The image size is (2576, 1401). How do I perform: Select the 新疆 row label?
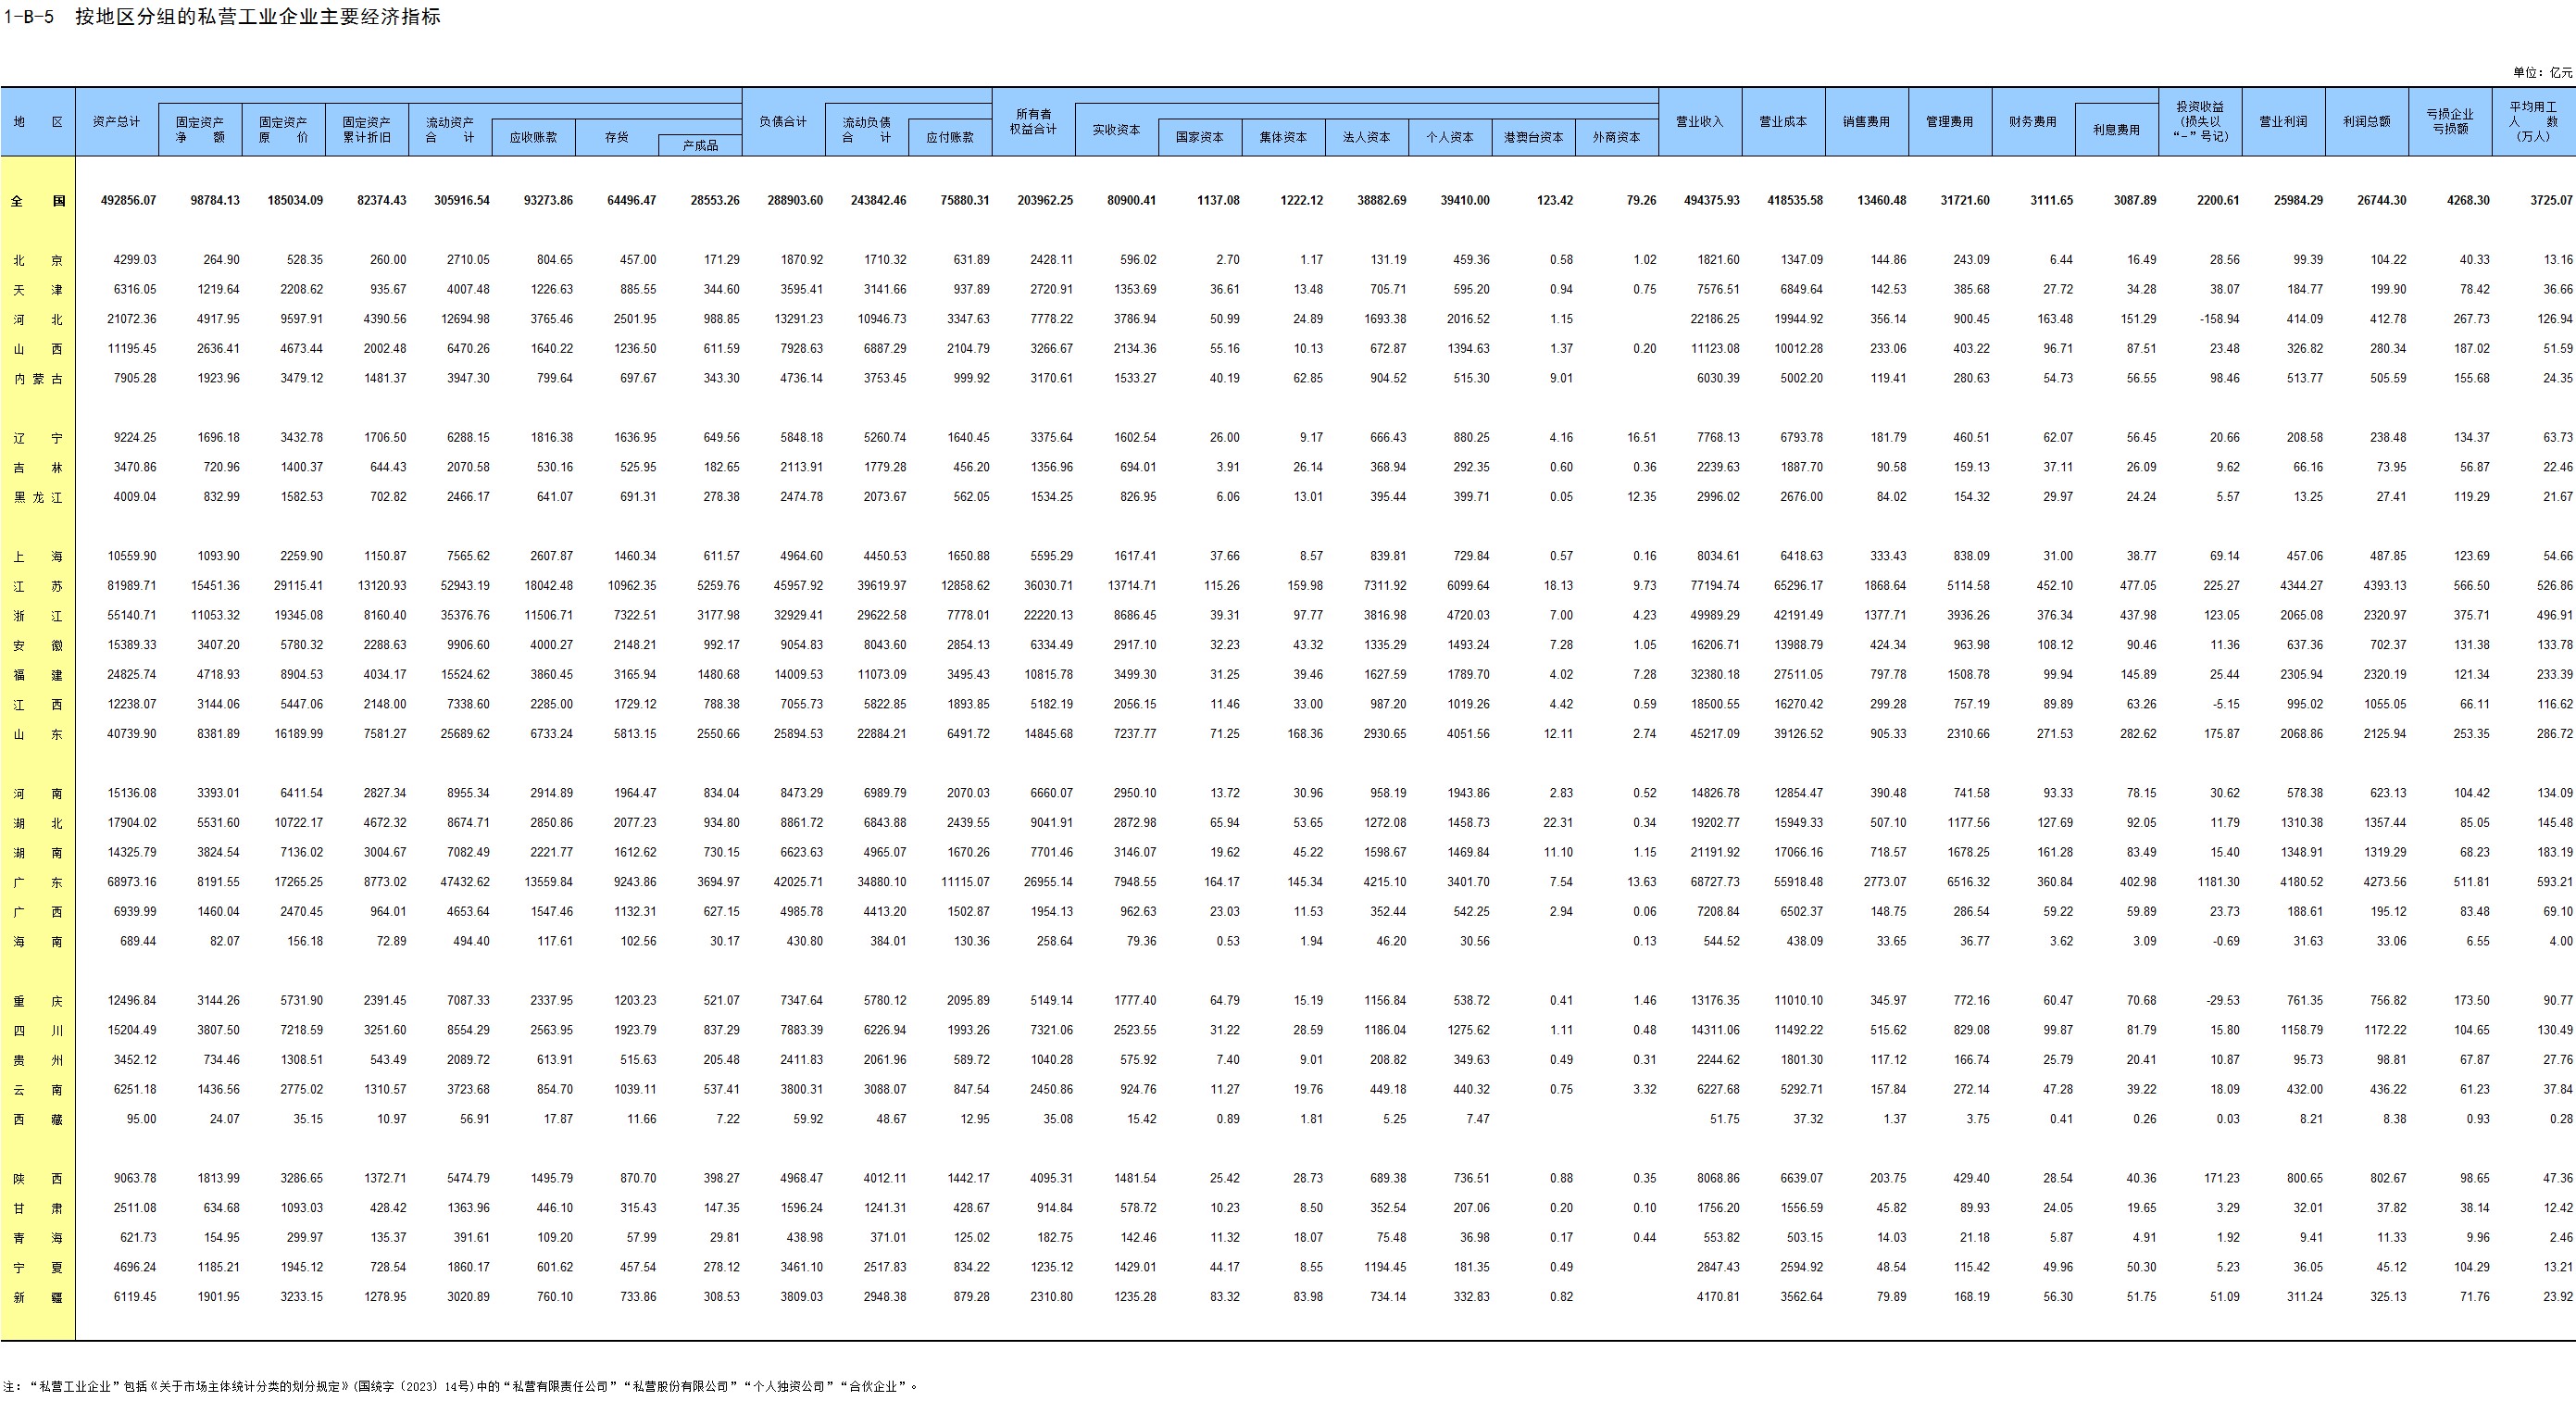click(37, 1297)
